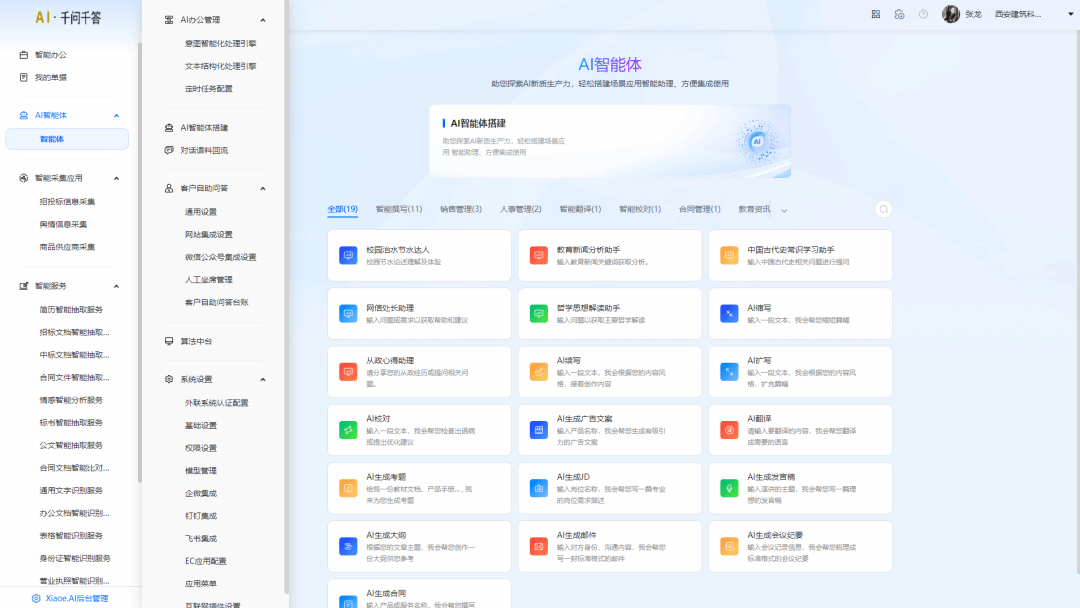Open the AI生成考题 icon
Screen dimensions: 1080x608
coord(348,488)
